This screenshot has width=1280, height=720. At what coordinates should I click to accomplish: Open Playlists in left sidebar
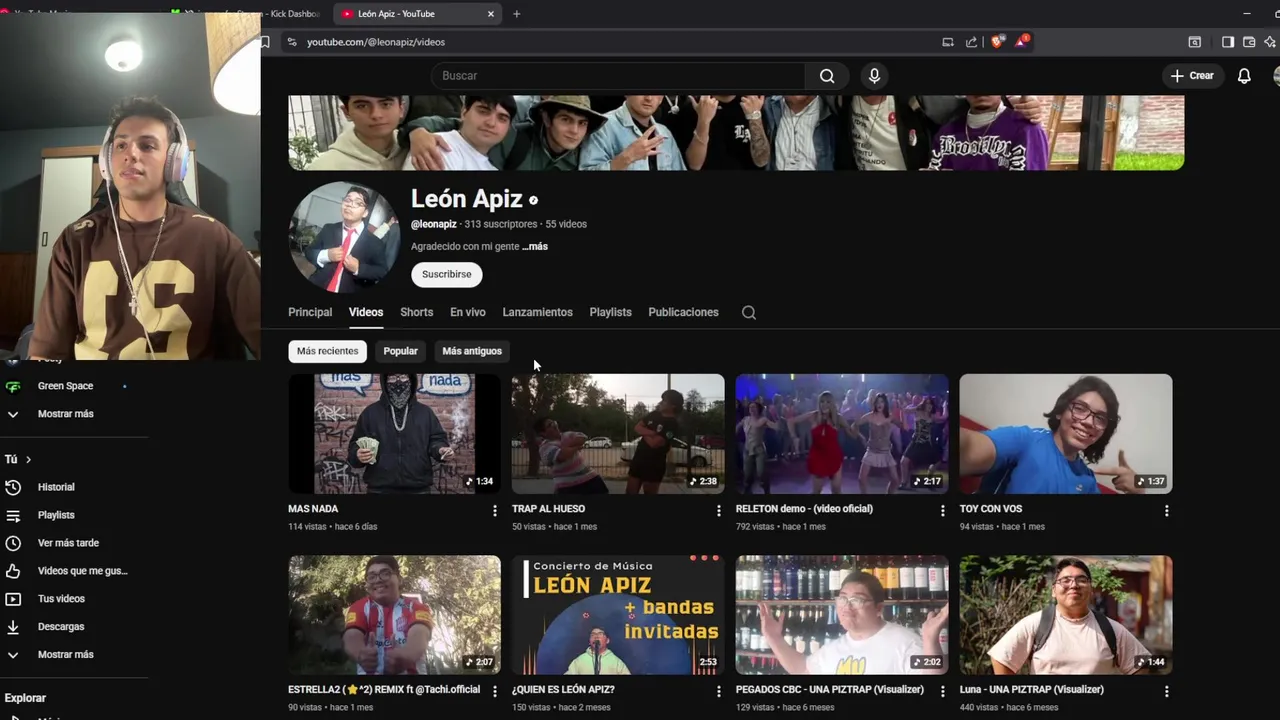point(56,515)
